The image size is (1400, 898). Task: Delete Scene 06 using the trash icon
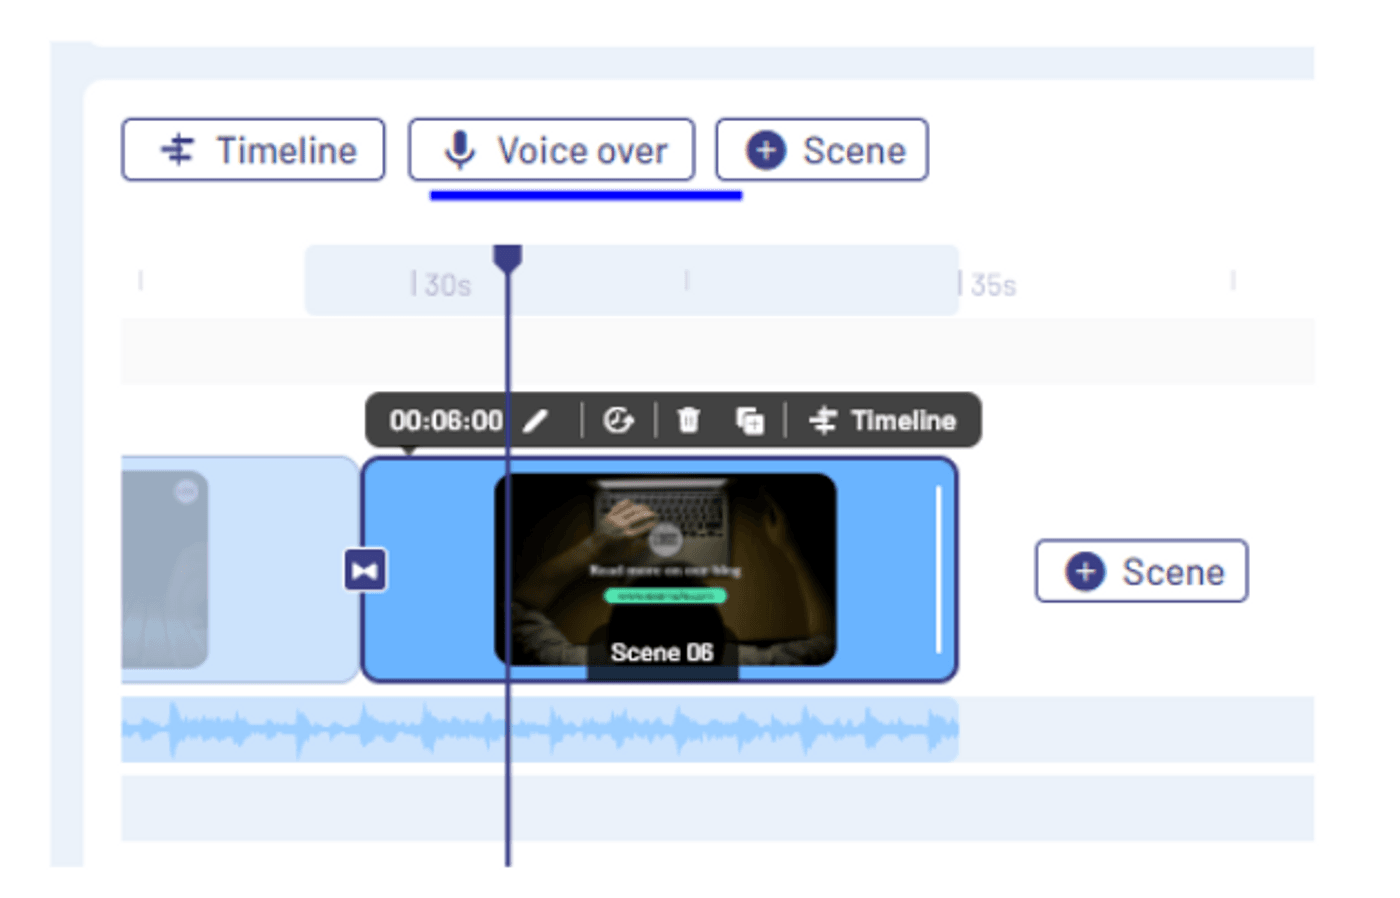pos(687,420)
